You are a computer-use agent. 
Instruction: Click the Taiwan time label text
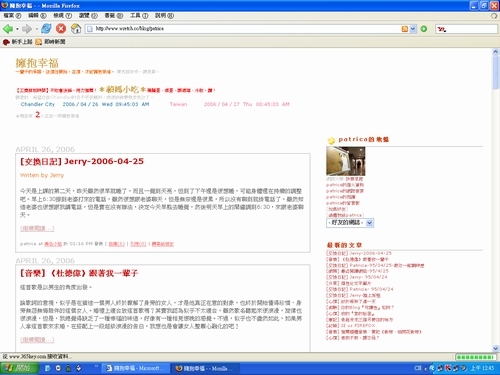[x=178, y=104]
